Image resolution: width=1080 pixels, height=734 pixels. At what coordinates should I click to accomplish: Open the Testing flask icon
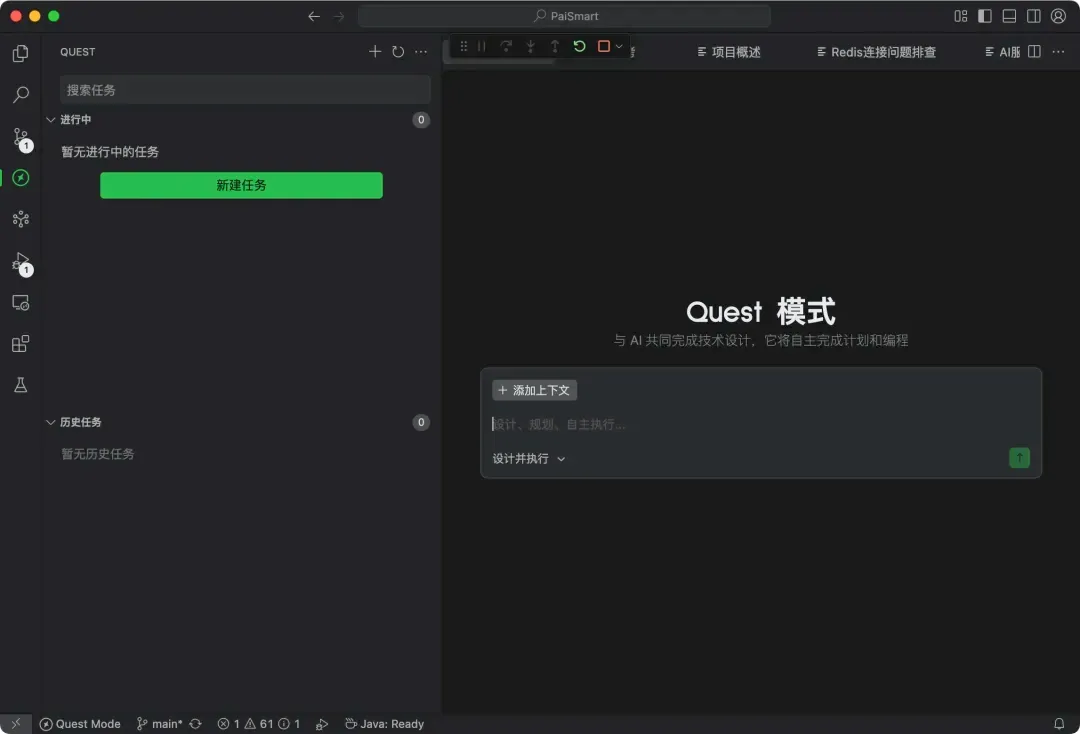[21, 385]
